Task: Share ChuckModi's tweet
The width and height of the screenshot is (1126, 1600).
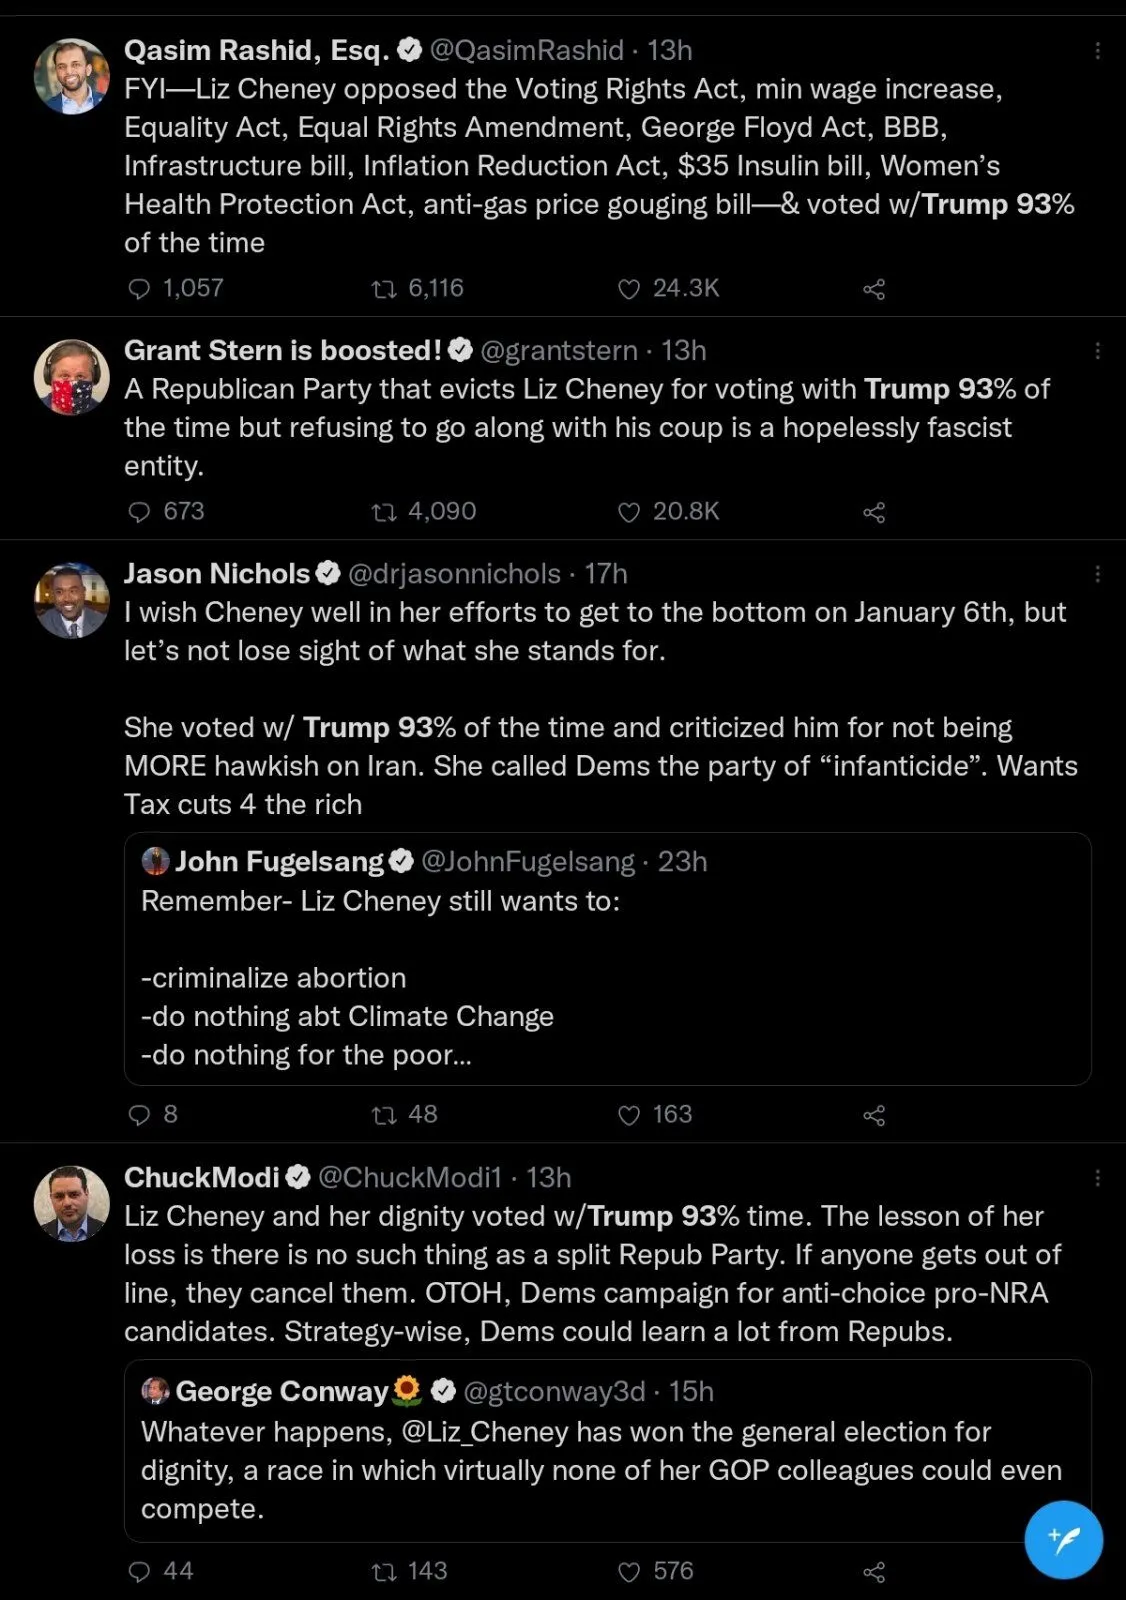Action: [x=874, y=1572]
